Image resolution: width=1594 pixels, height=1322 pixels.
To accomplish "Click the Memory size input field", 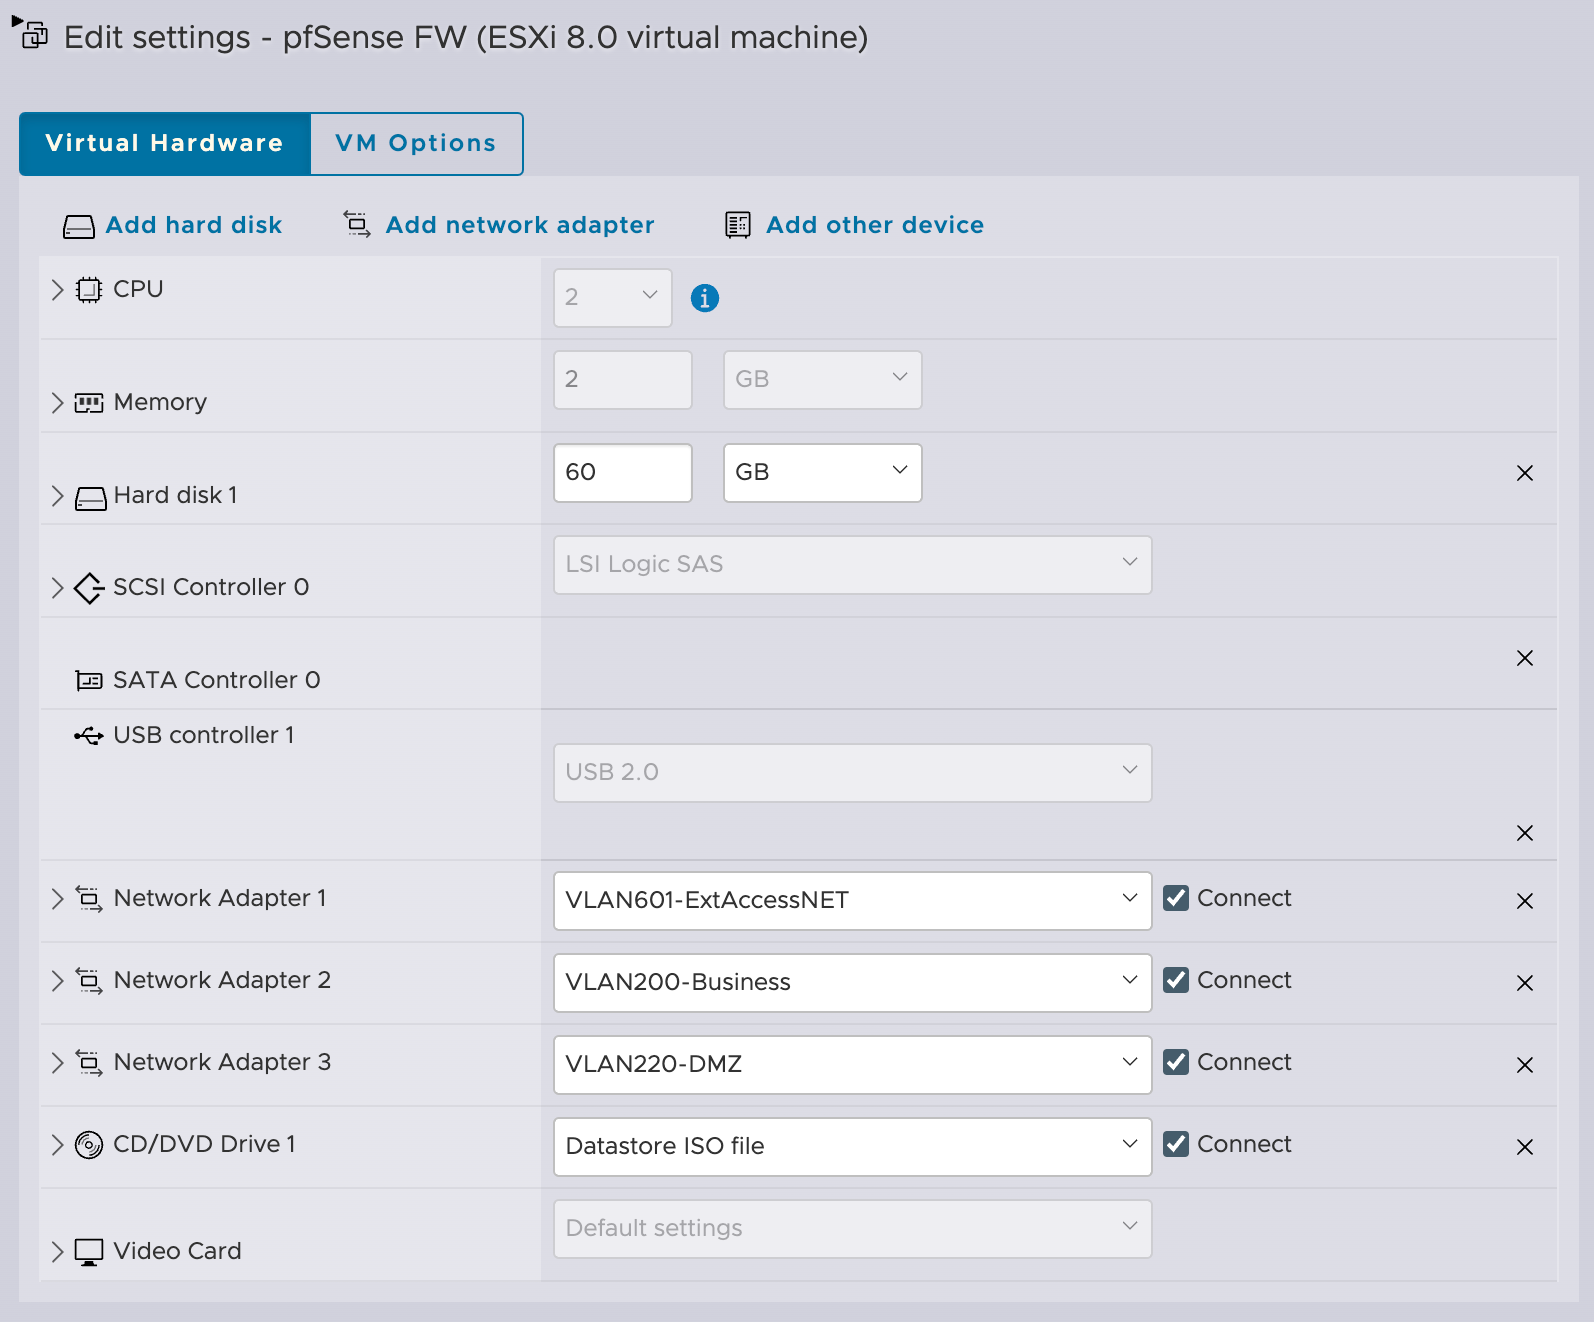I will coord(623,380).
